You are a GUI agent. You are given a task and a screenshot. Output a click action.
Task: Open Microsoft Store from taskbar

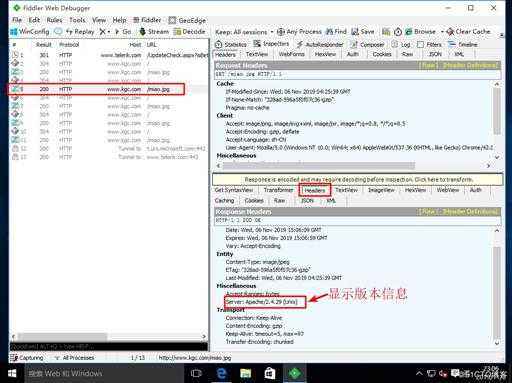[270, 373]
